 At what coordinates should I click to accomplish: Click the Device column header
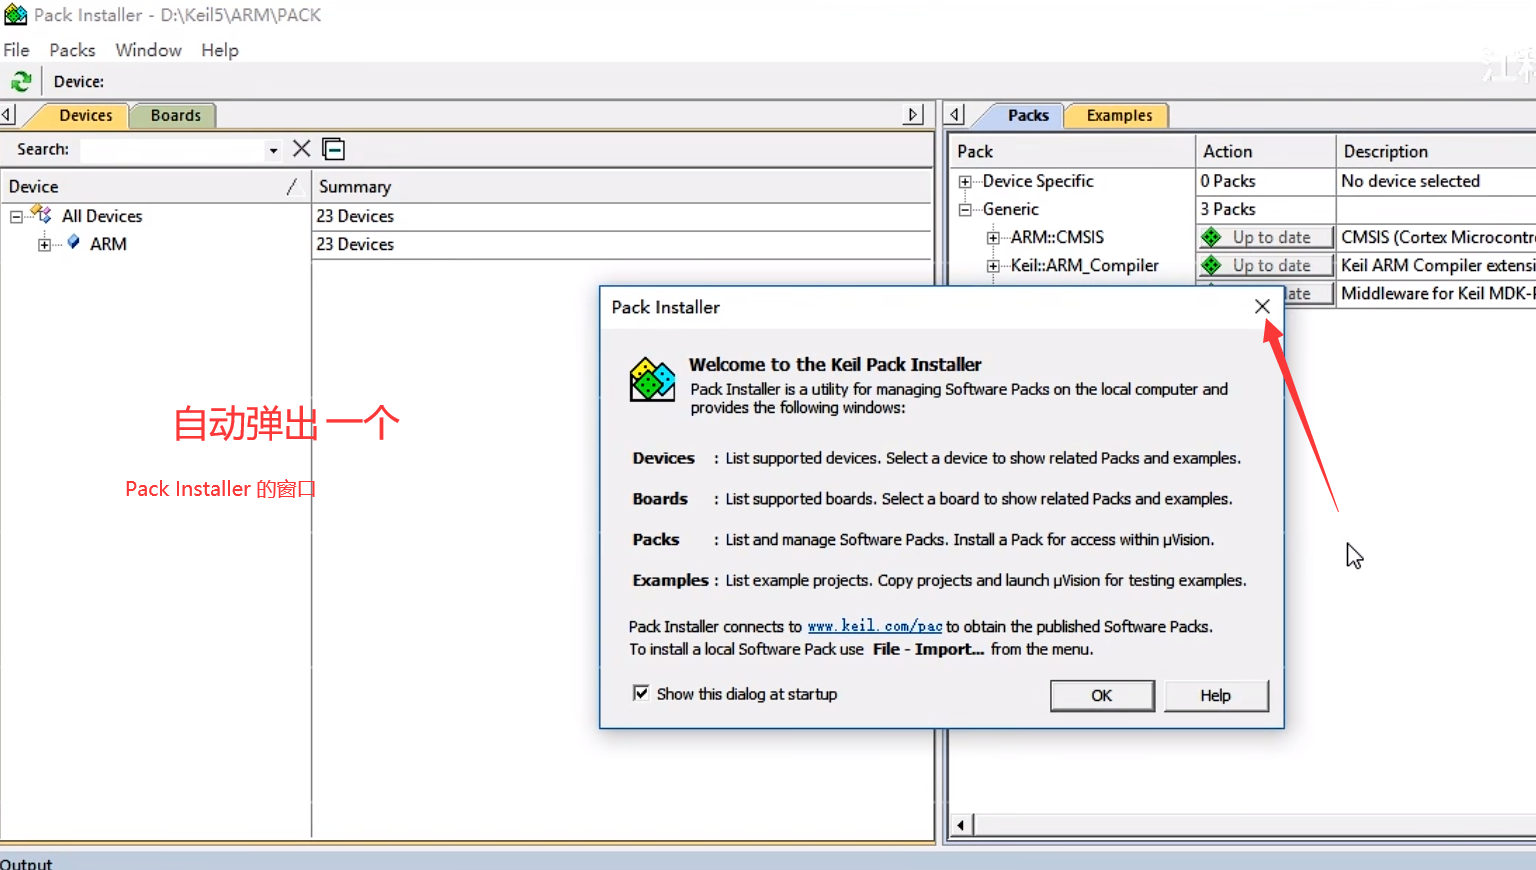point(155,186)
